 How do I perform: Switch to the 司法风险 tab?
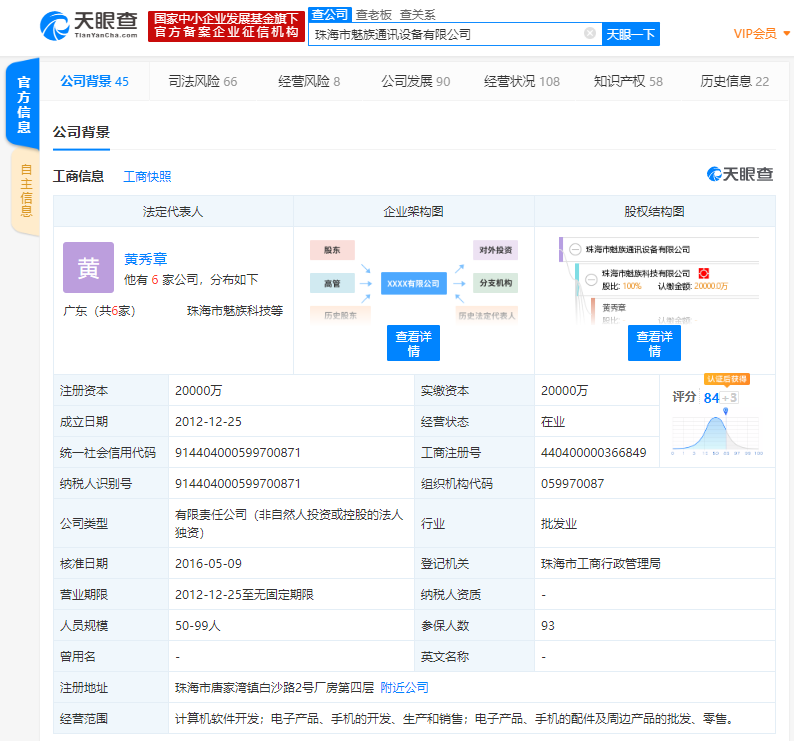[x=203, y=81]
